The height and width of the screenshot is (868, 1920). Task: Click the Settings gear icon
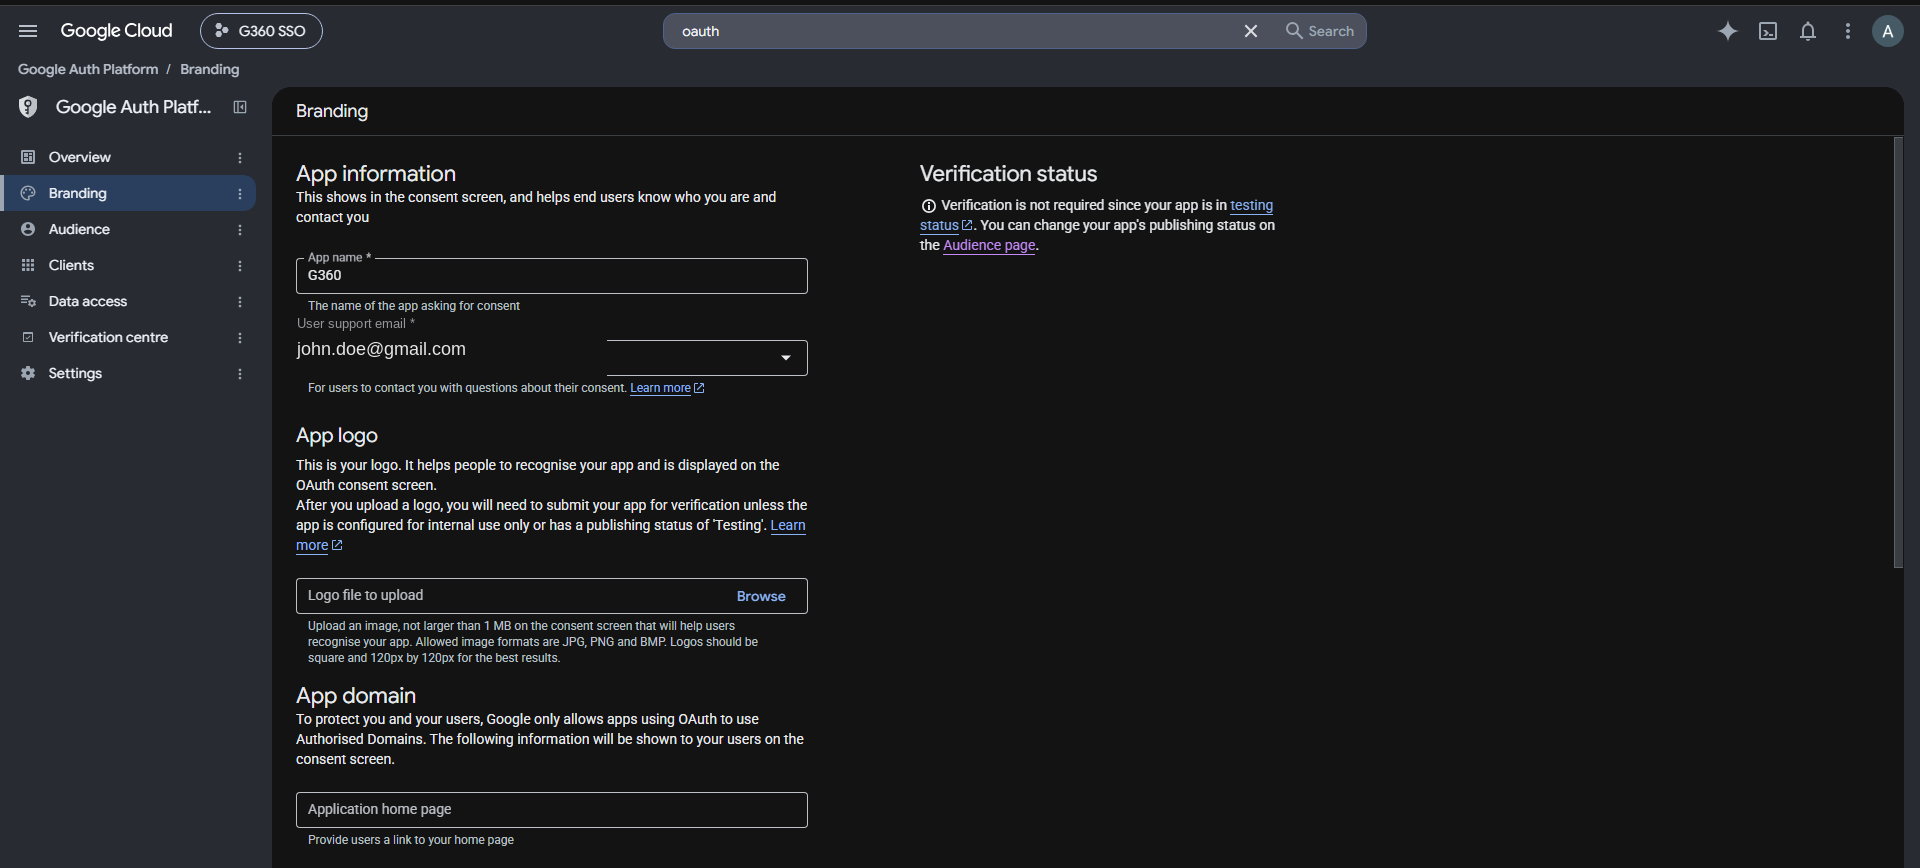tap(28, 373)
